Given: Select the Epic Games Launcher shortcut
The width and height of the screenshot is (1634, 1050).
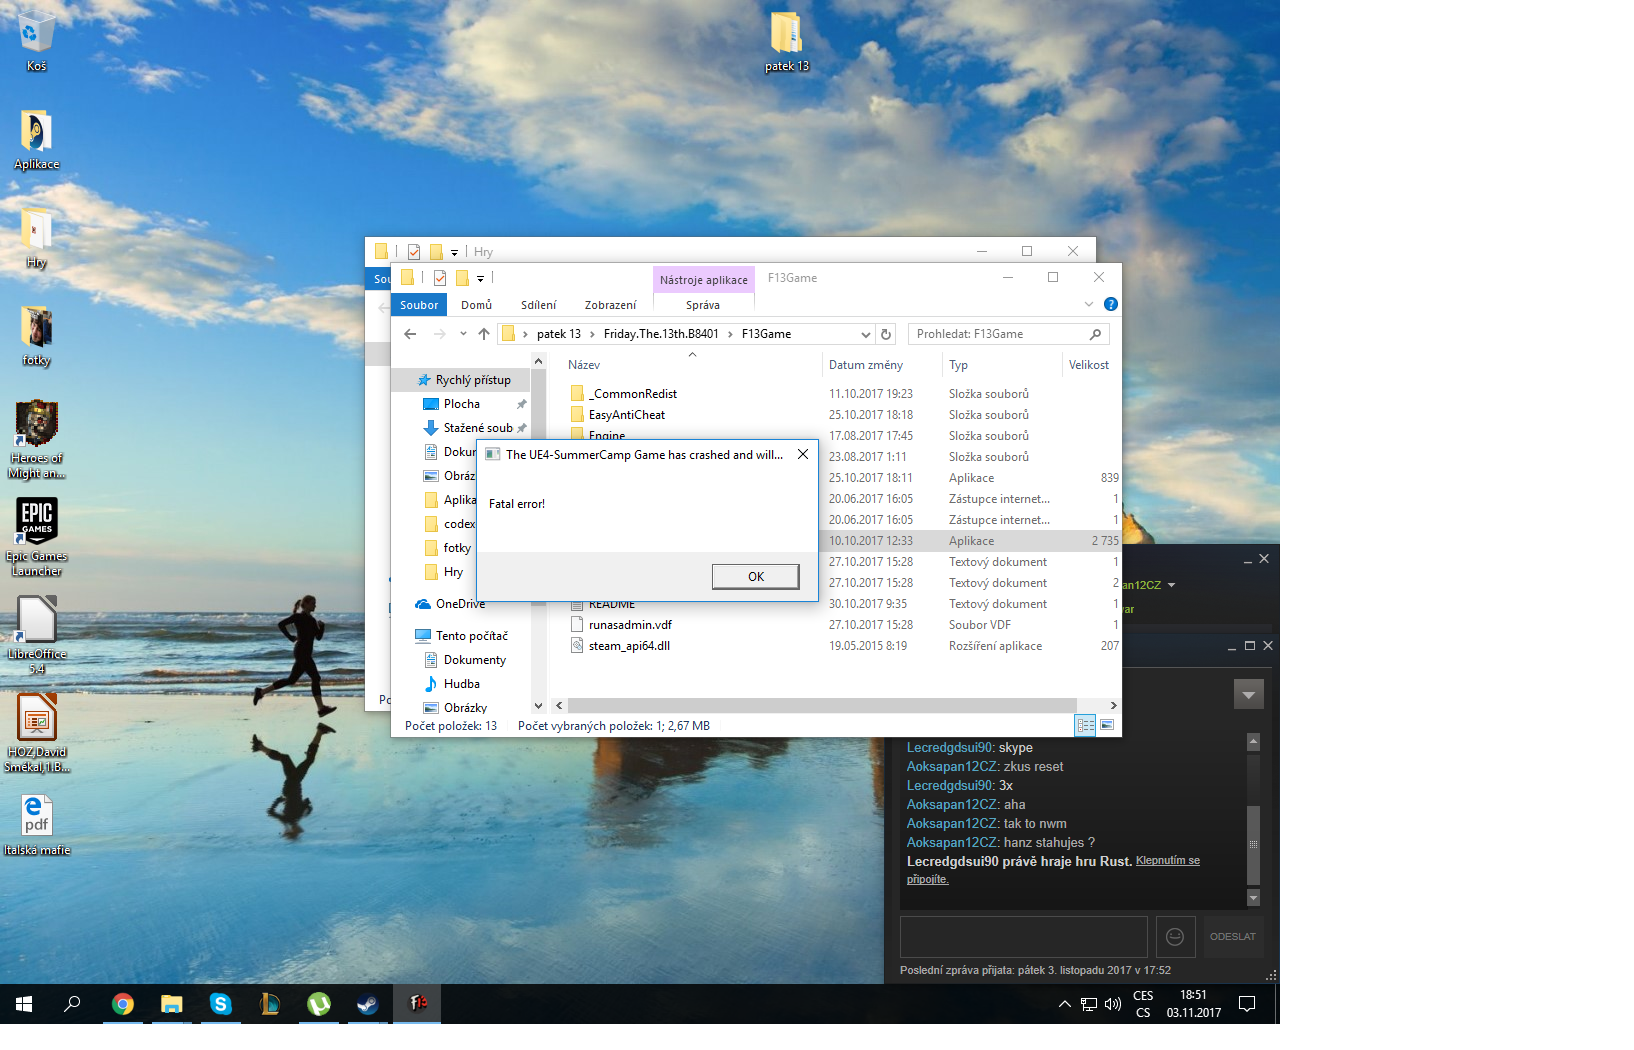Looking at the screenshot, I should tap(36, 537).
